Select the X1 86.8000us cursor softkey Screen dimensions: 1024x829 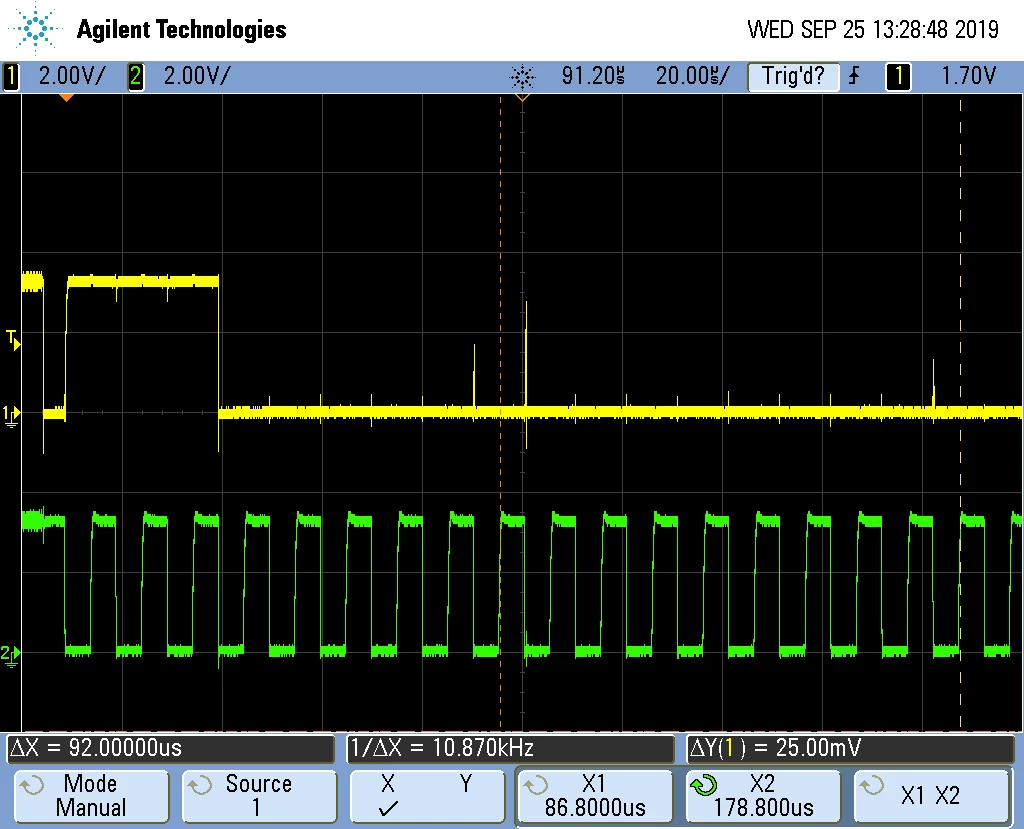(x=594, y=796)
